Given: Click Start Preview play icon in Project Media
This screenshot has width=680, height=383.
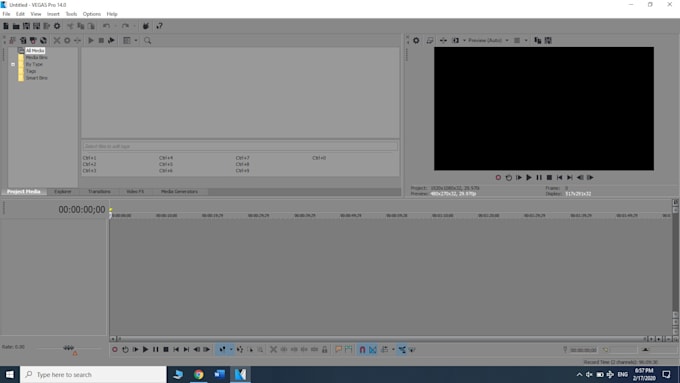Looking at the screenshot, I should point(91,40).
